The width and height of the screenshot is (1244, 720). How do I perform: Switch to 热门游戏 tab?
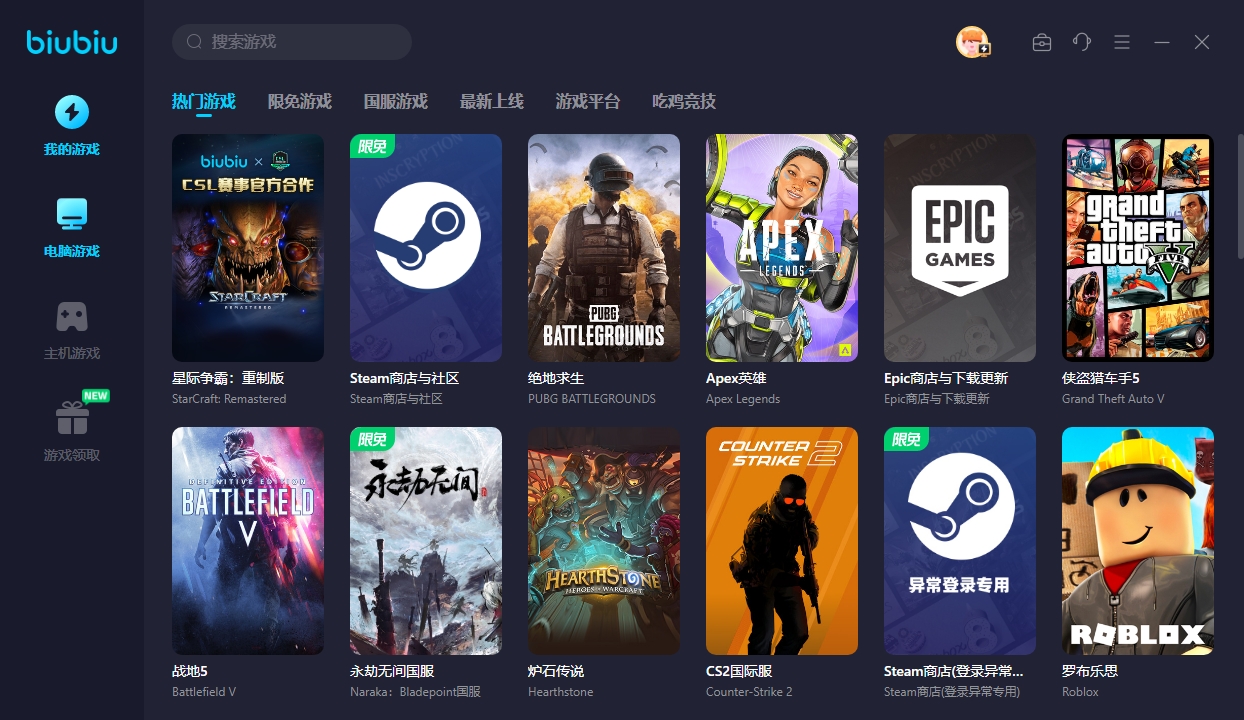point(203,101)
